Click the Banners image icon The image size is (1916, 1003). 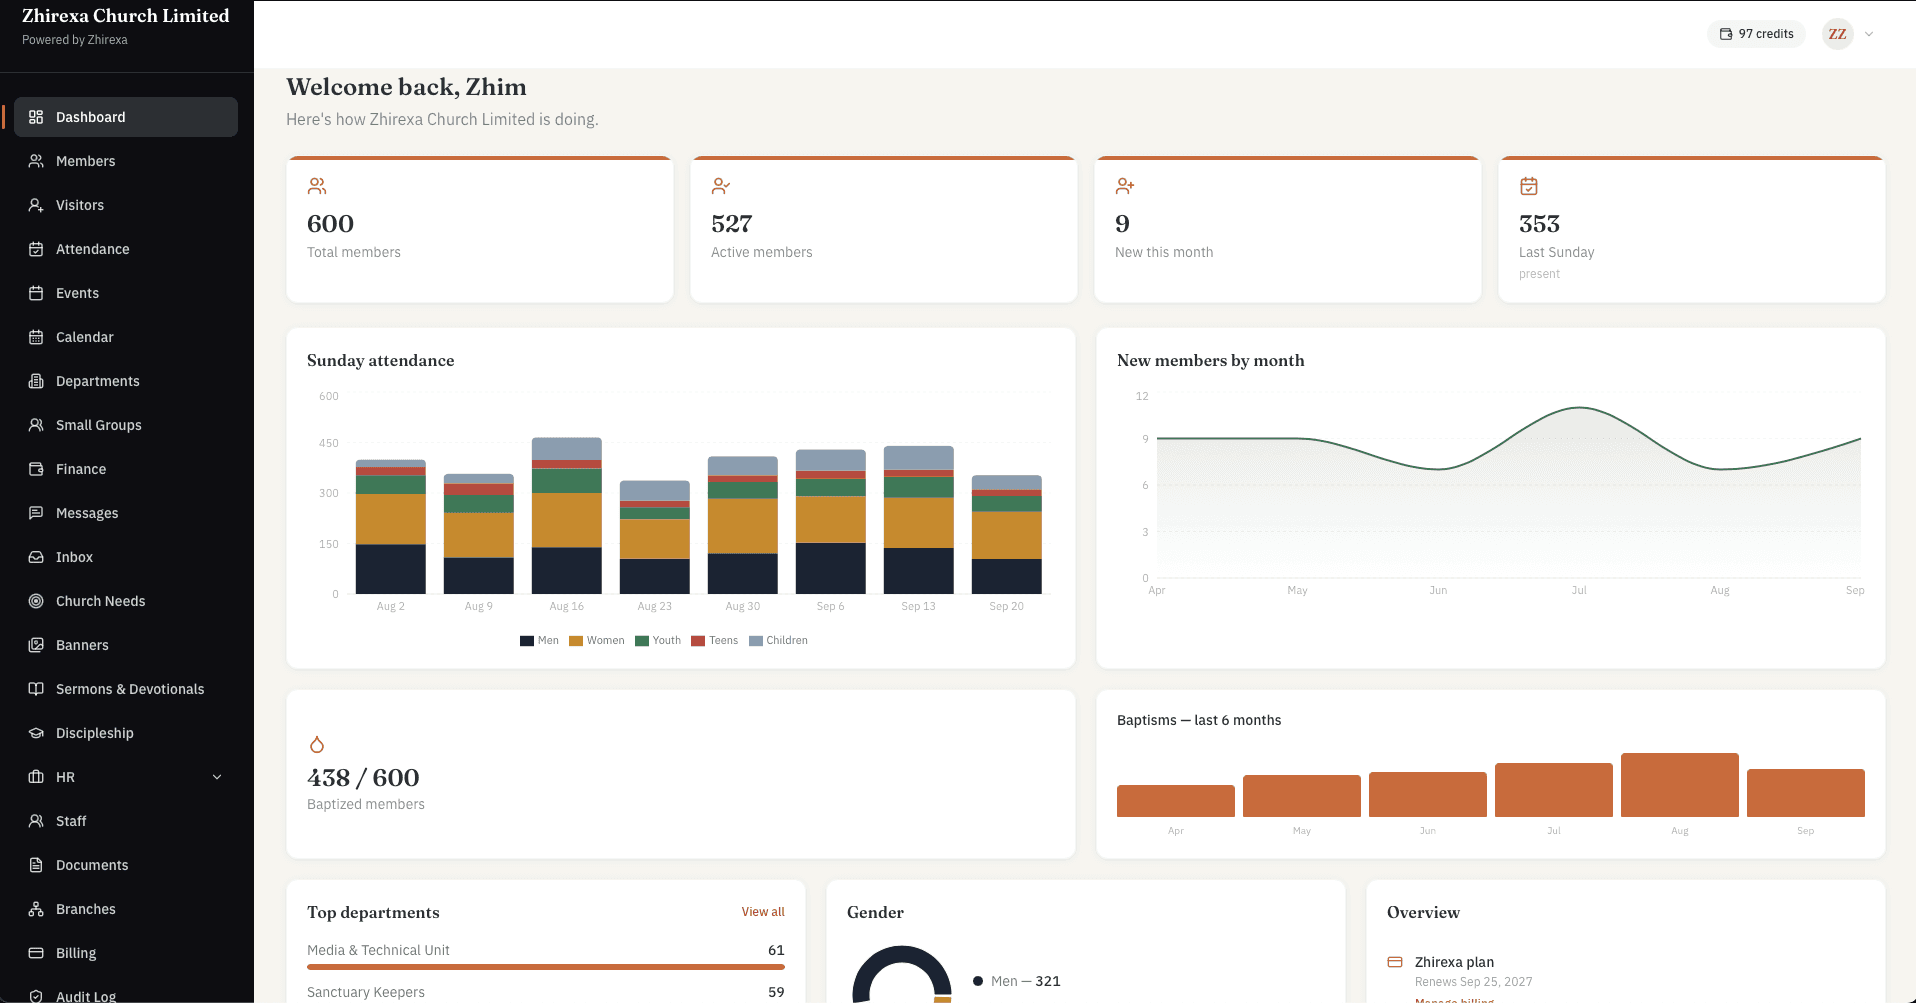pyautogui.click(x=36, y=645)
